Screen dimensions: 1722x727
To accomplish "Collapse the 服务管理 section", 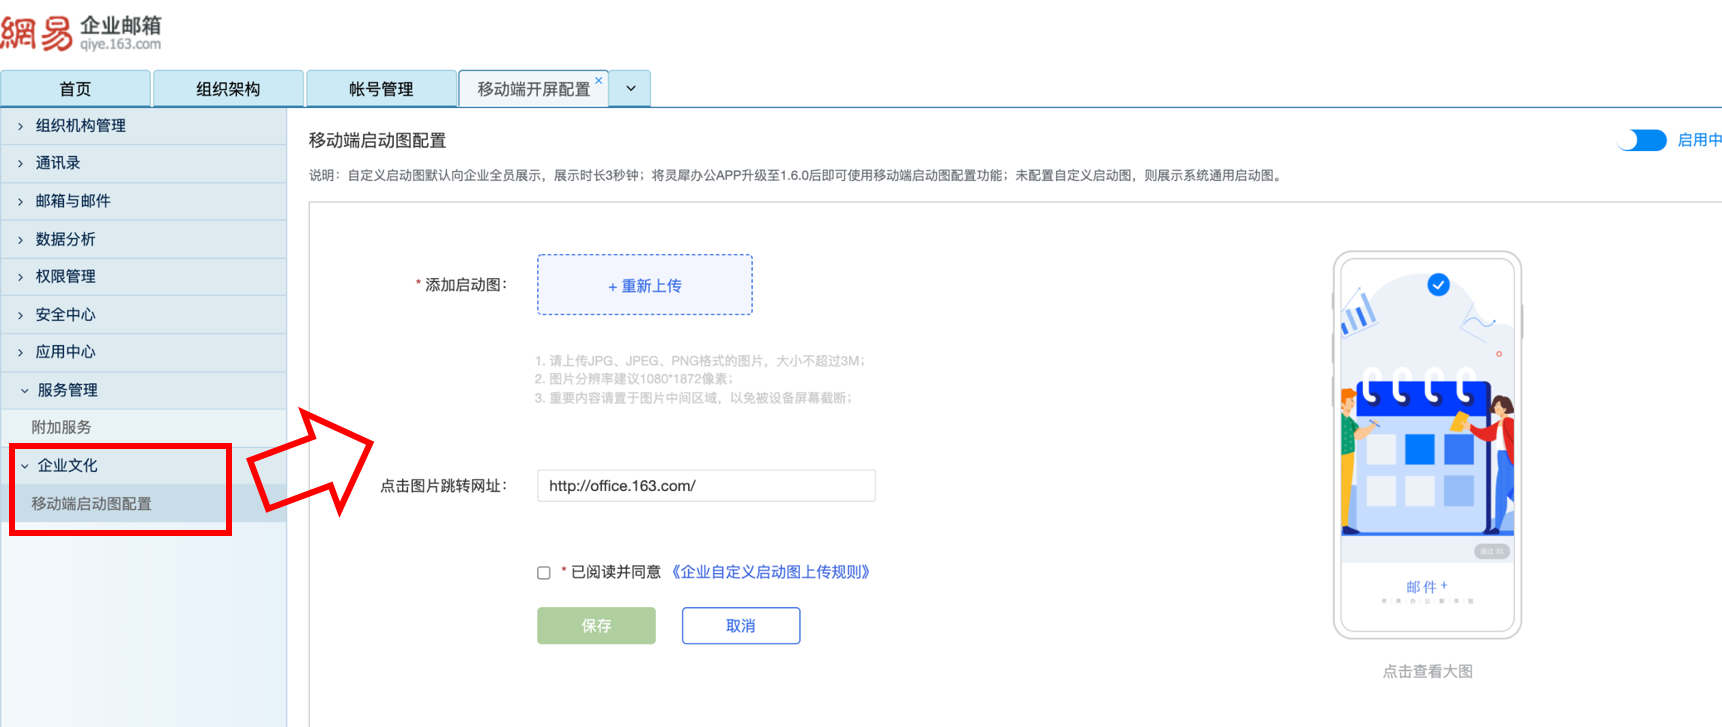I will pyautogui.click(x=67, y=390).
